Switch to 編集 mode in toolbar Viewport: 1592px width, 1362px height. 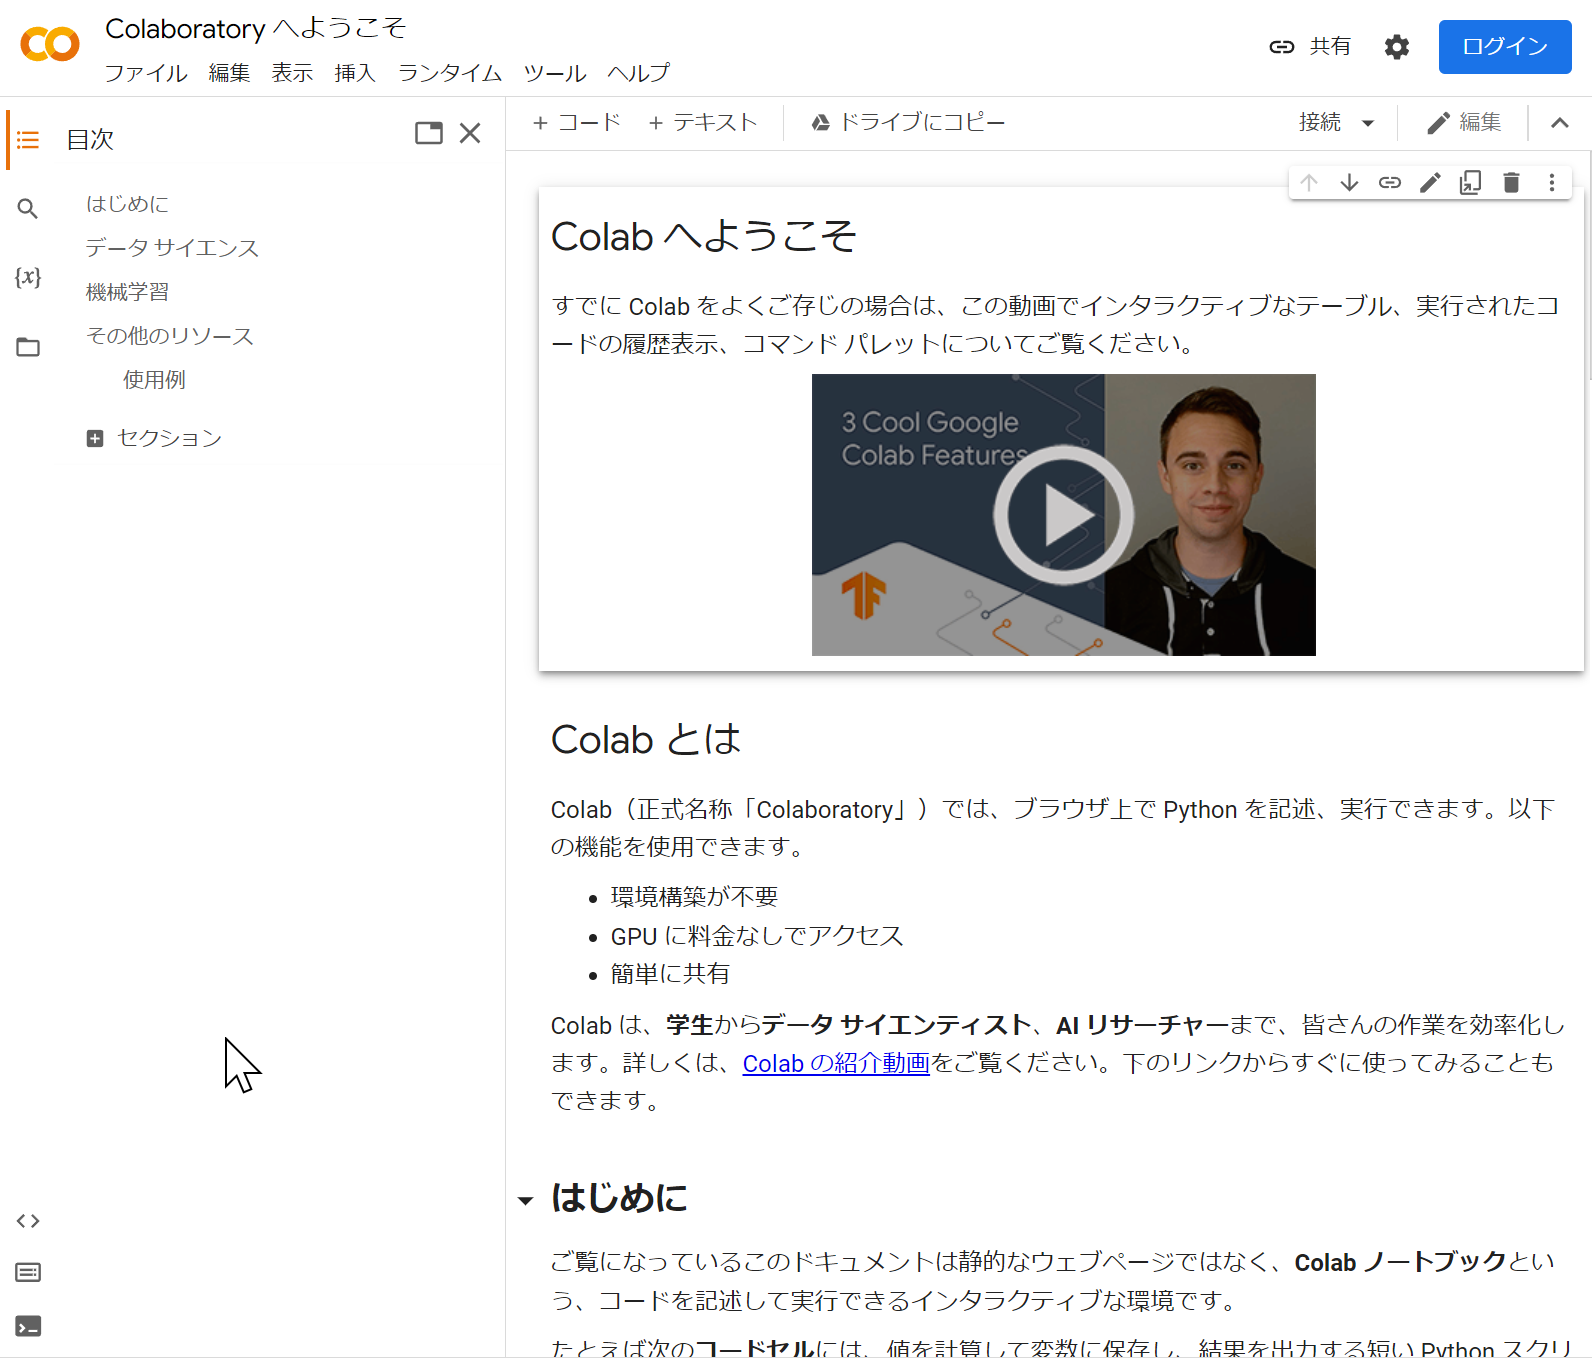tap(1465, 123)
